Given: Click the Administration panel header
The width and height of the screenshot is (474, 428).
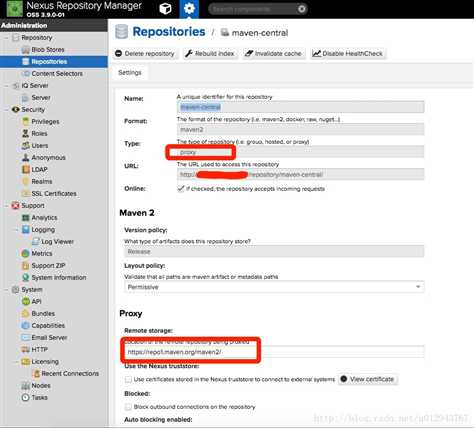Looking at the screenshot, I should tap(54, 25).
